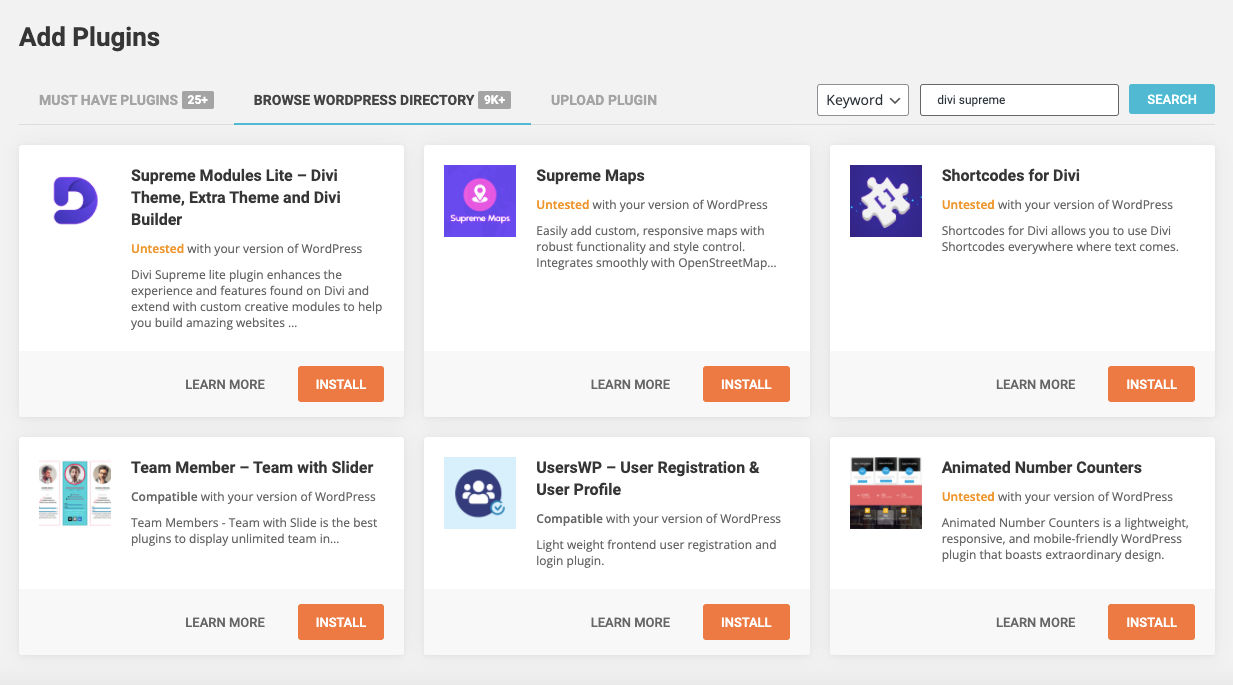Open the Keyword filter dropdown
This screenshot has height=685, width=1233.
[862, 99]
